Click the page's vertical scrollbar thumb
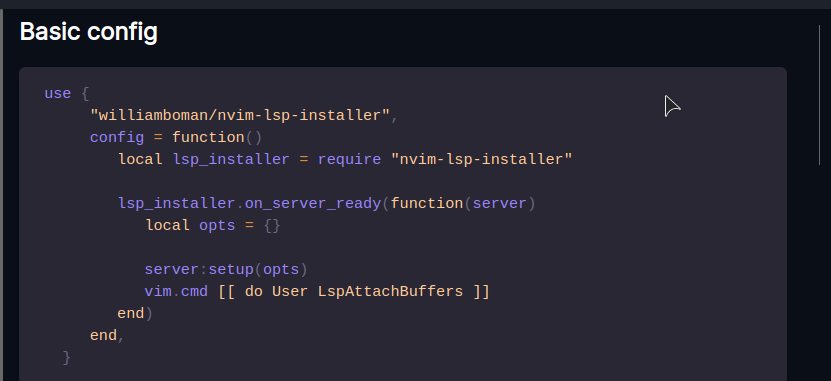831x381 pixels. coord(819,95)
